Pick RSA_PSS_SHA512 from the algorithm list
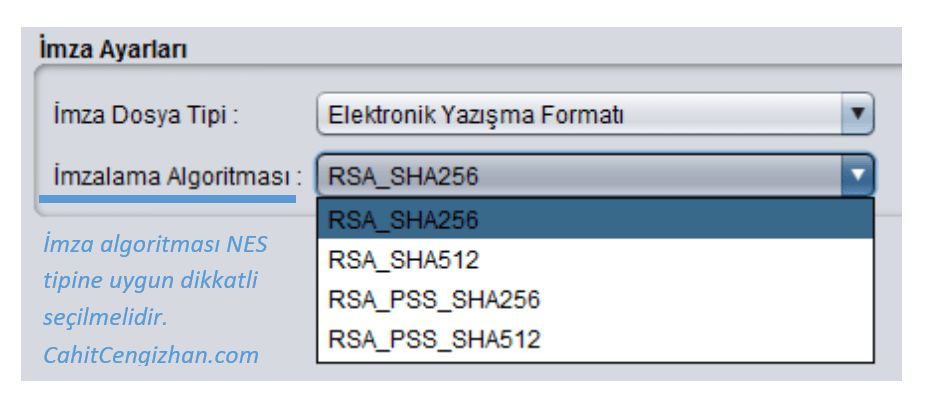The image size is (927, 406). (594, 340)
